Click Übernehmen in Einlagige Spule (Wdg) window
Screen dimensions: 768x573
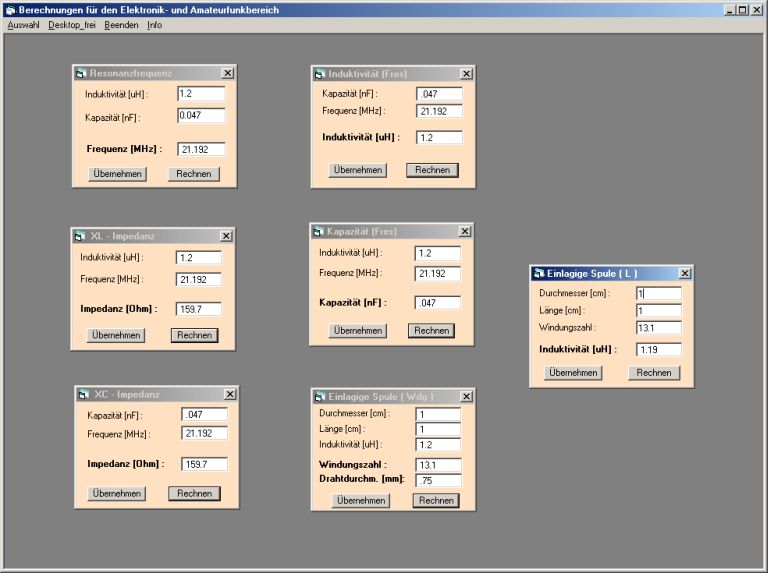pos(361,501)
